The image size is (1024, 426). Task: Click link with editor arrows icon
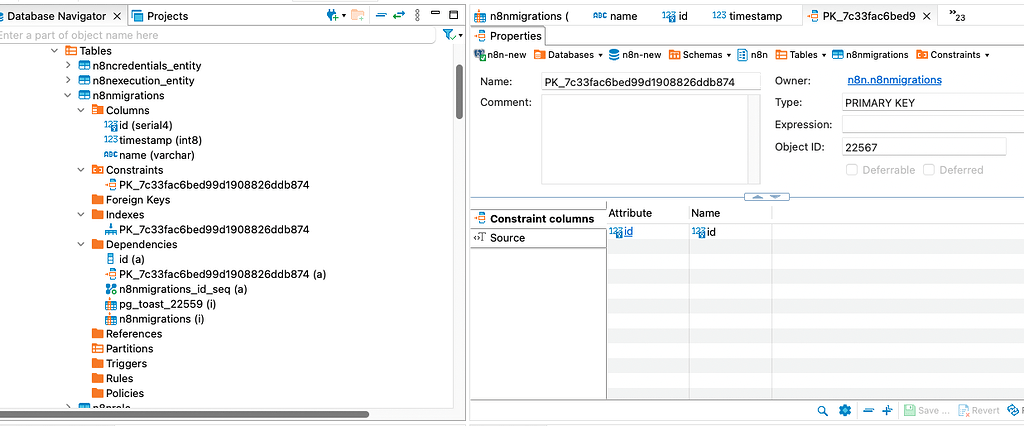click(x=399, y=15)
